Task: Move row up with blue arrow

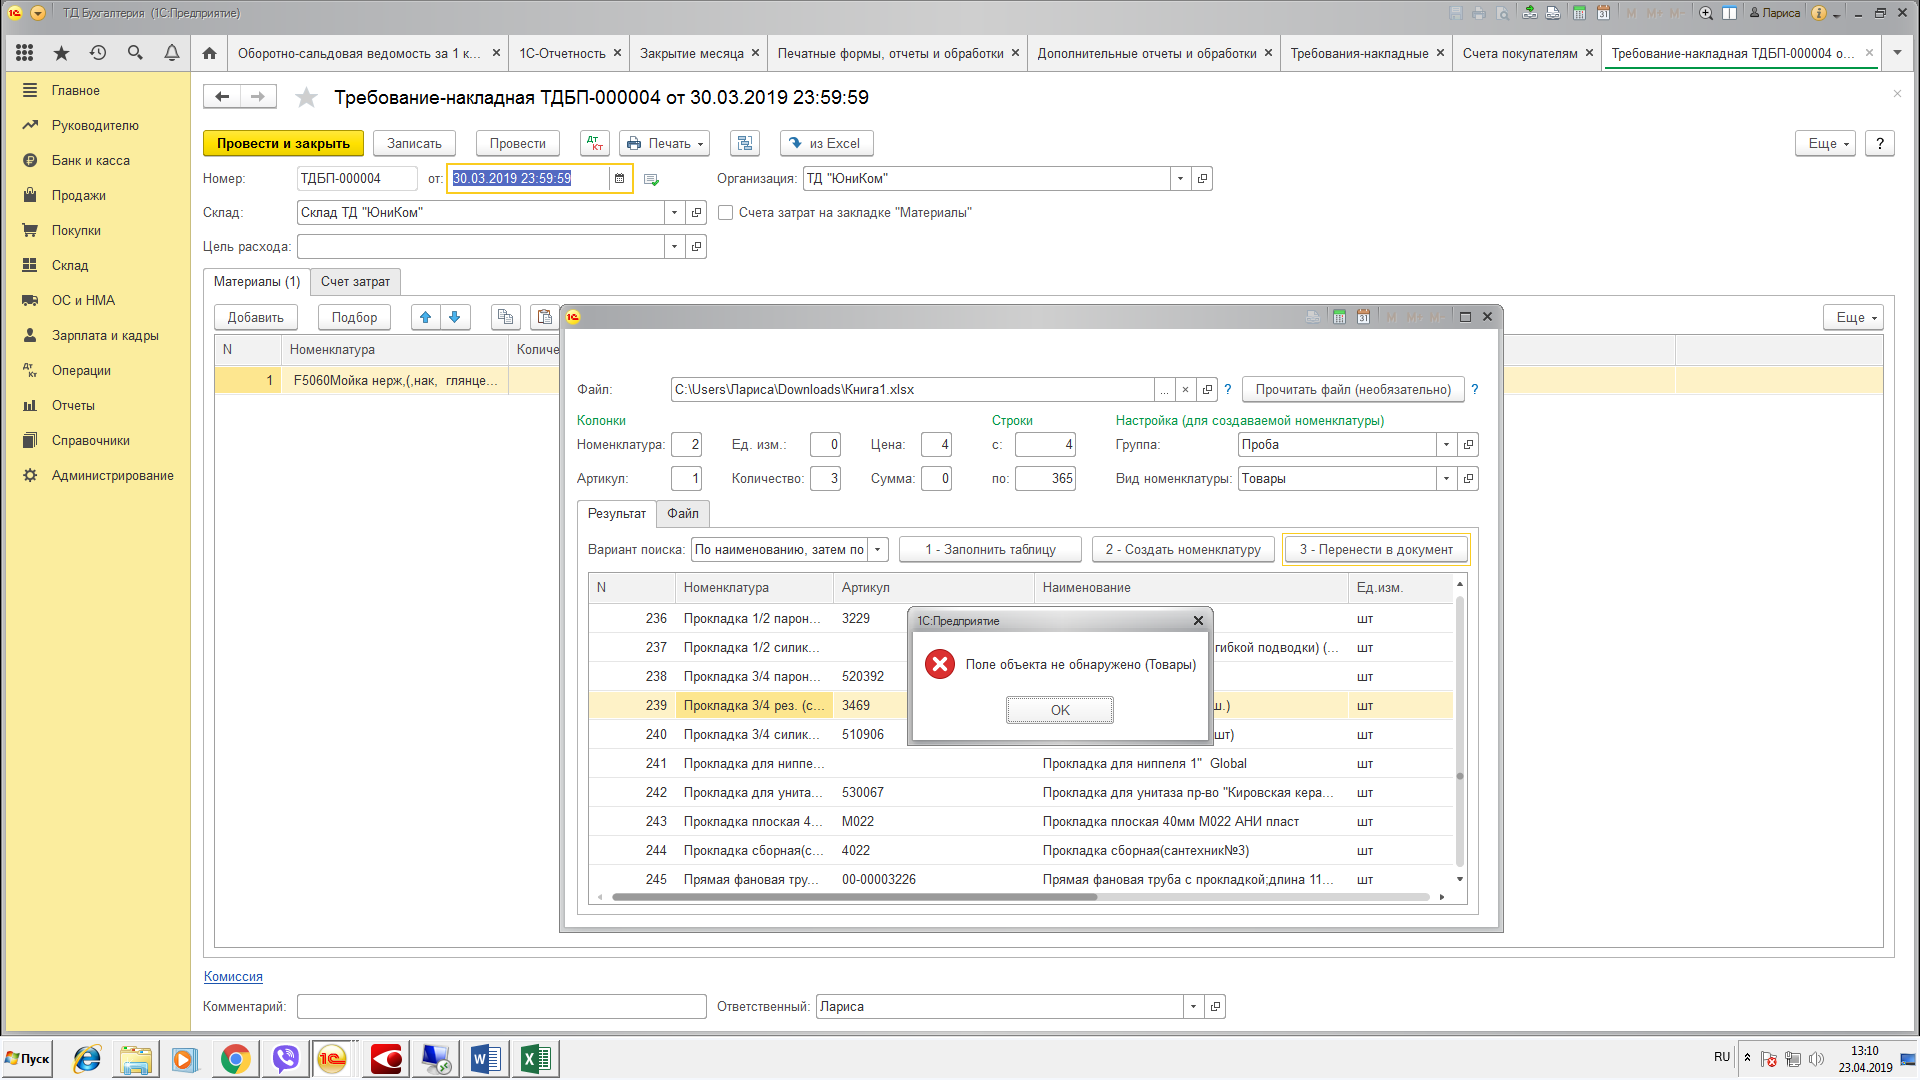Action: point(426,317)
